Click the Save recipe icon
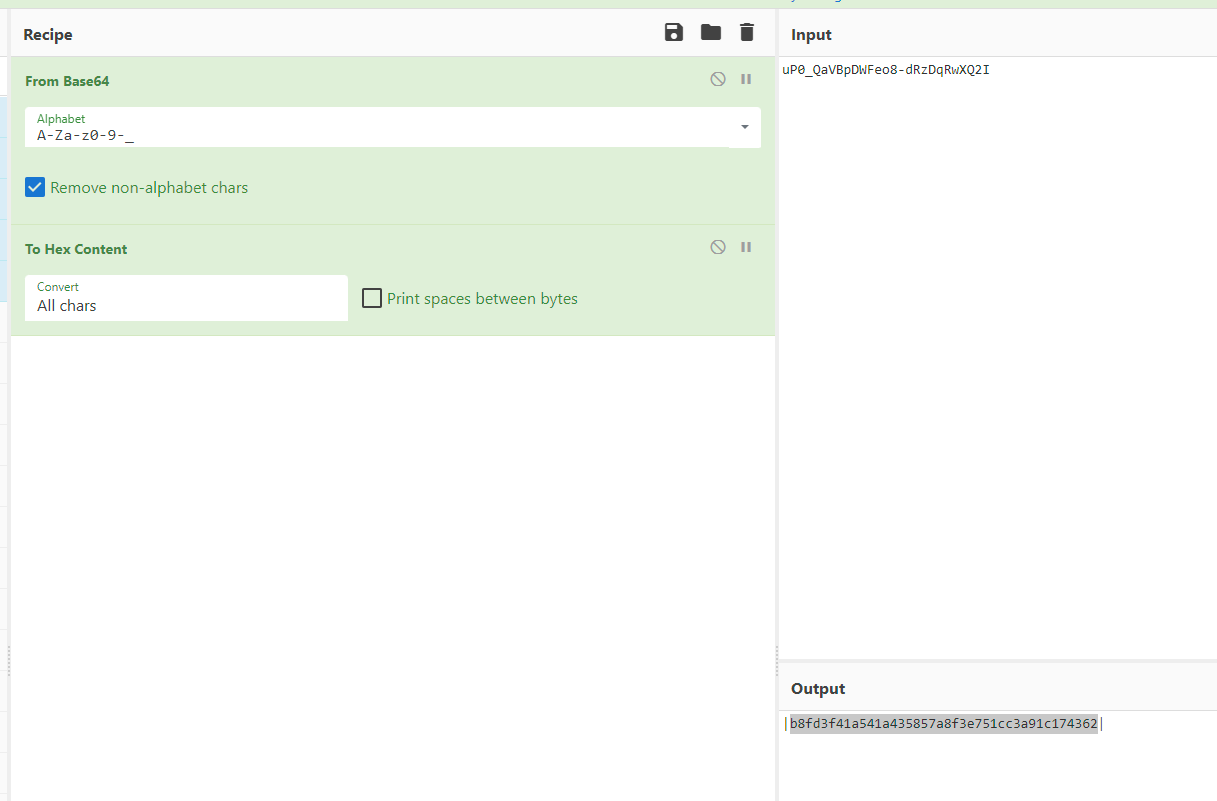 (674, 33)
